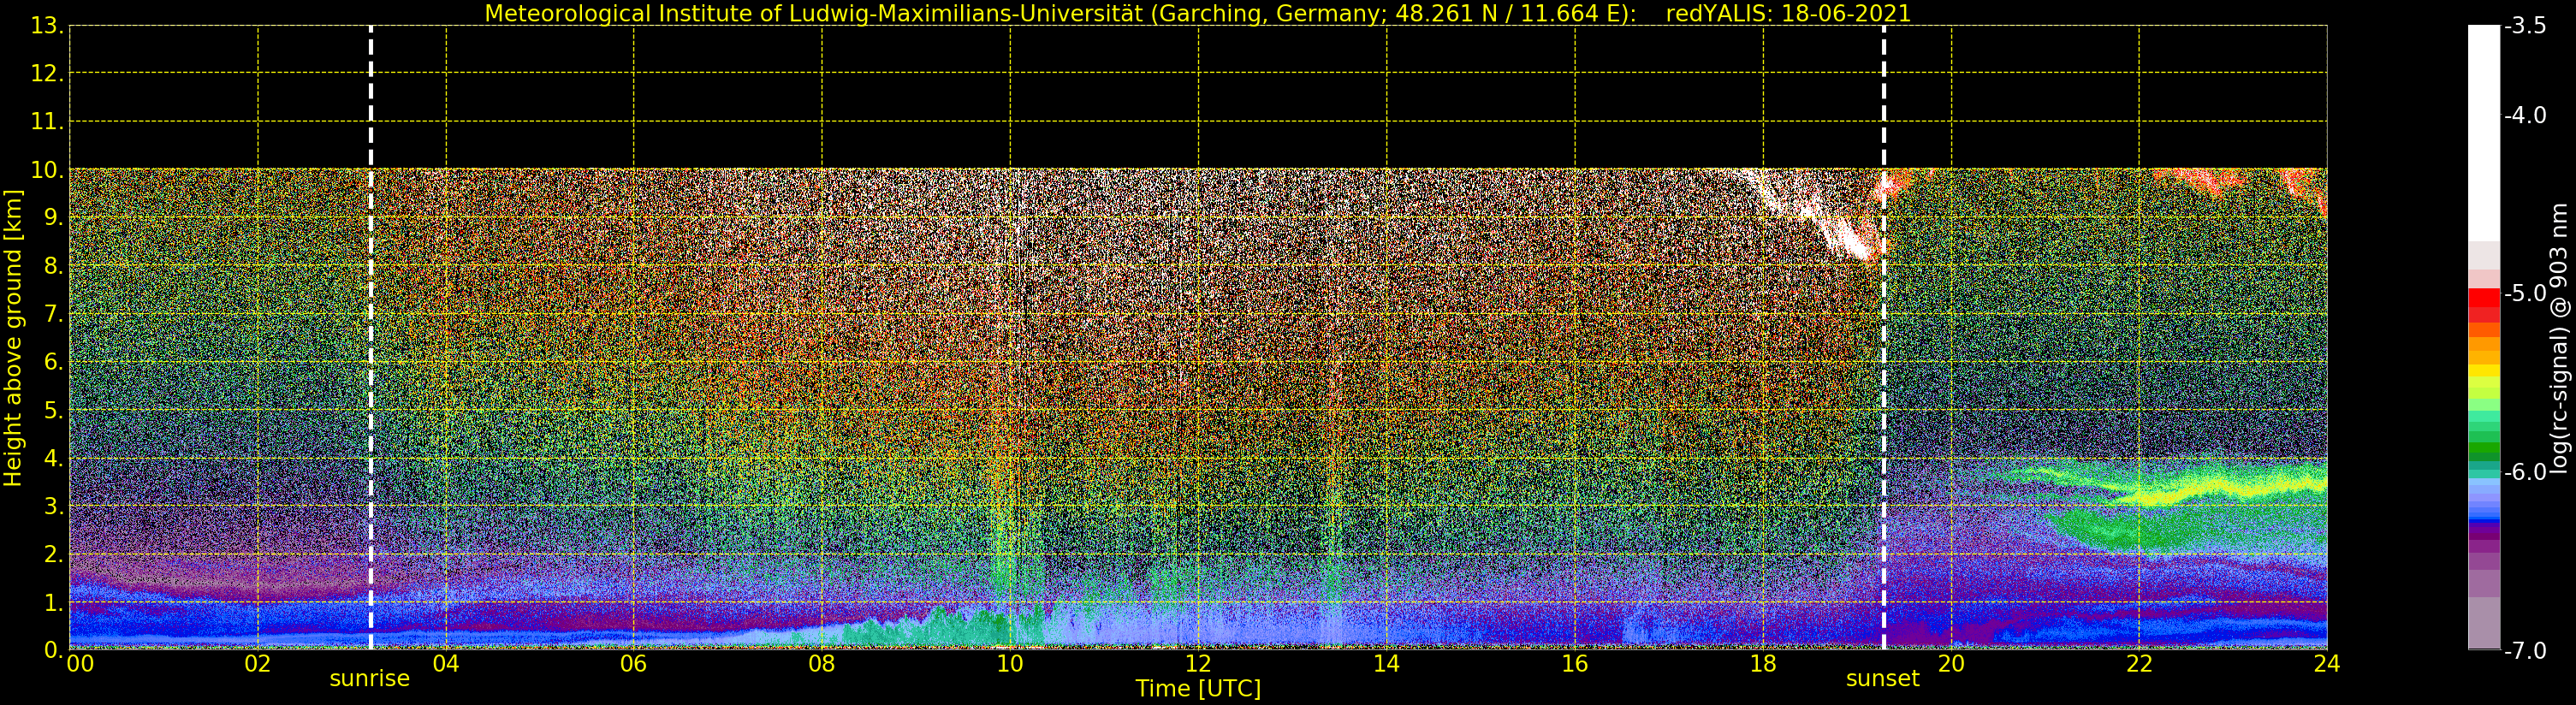Click the 10. height tick label

click(48, 170)
